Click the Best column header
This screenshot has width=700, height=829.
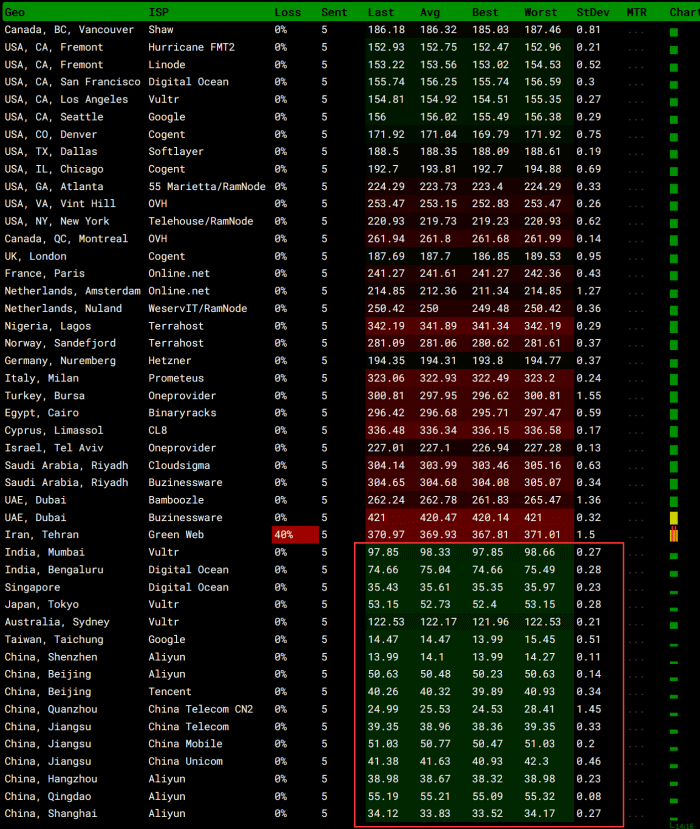[x=485, y=12]
